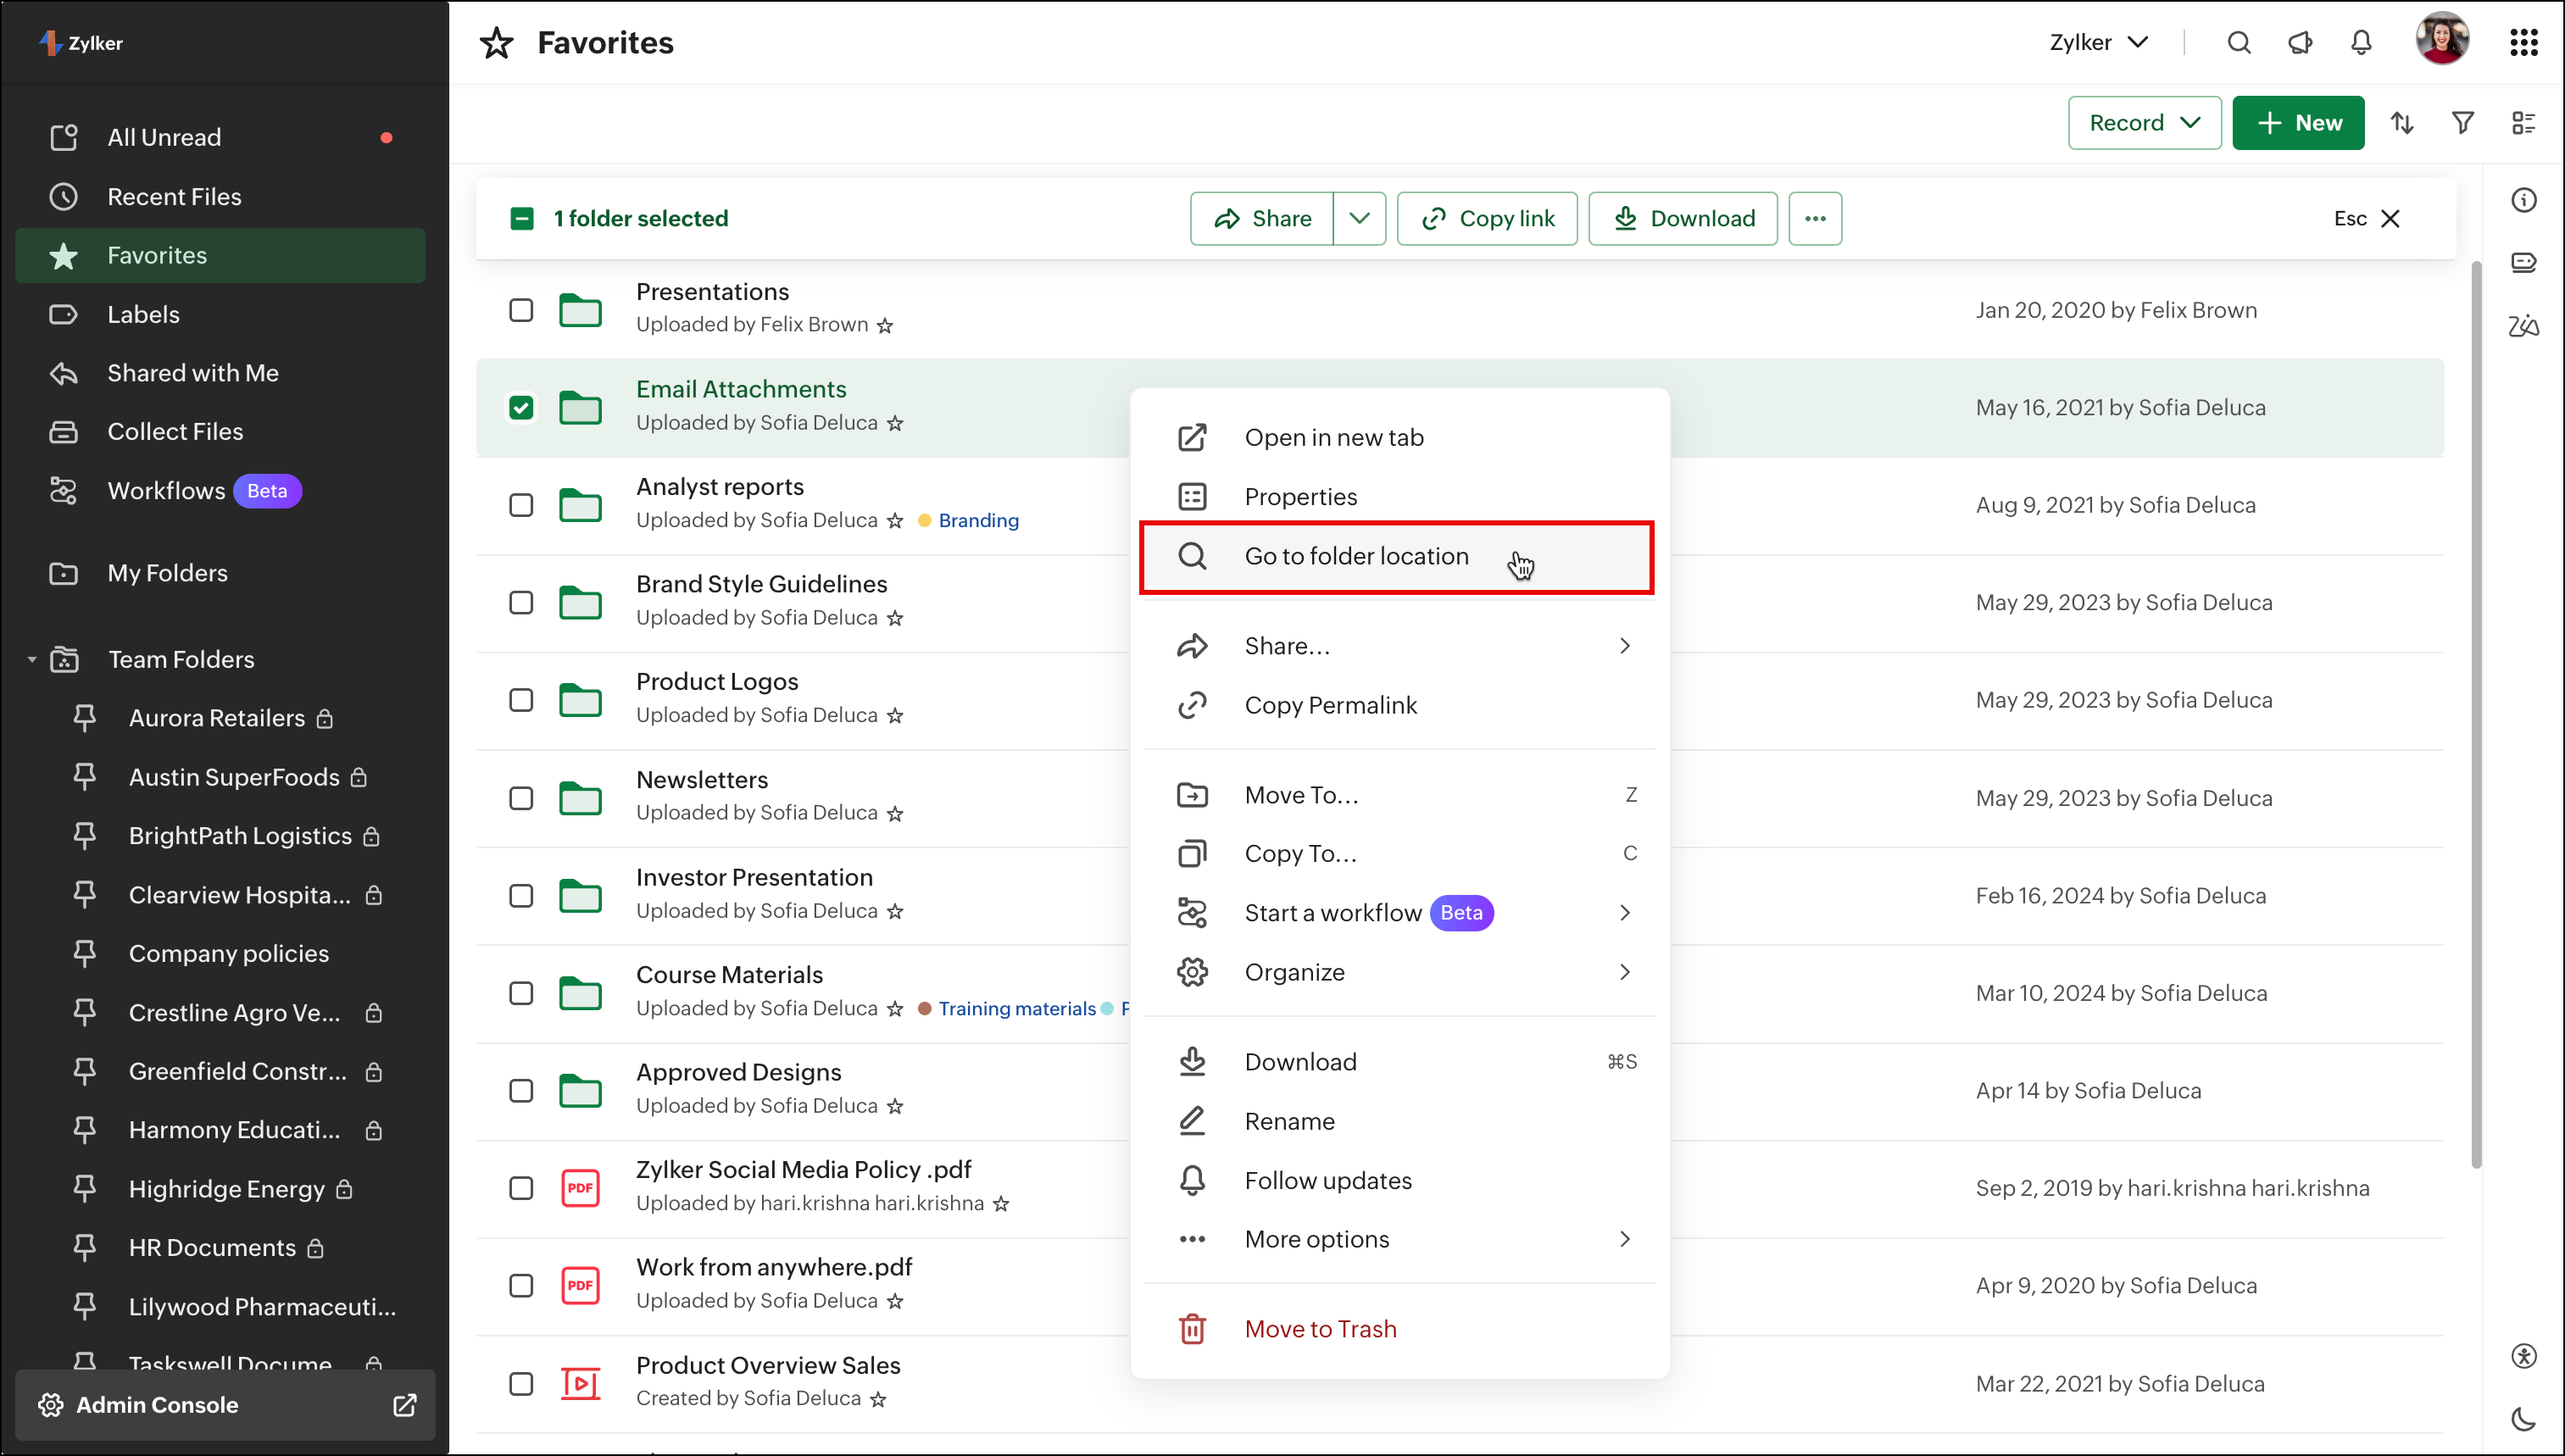Image resolution: width=2565 pixels, height=1456 pixels.
Task: Open the filter funnel icon
Action: point(2462,123)
